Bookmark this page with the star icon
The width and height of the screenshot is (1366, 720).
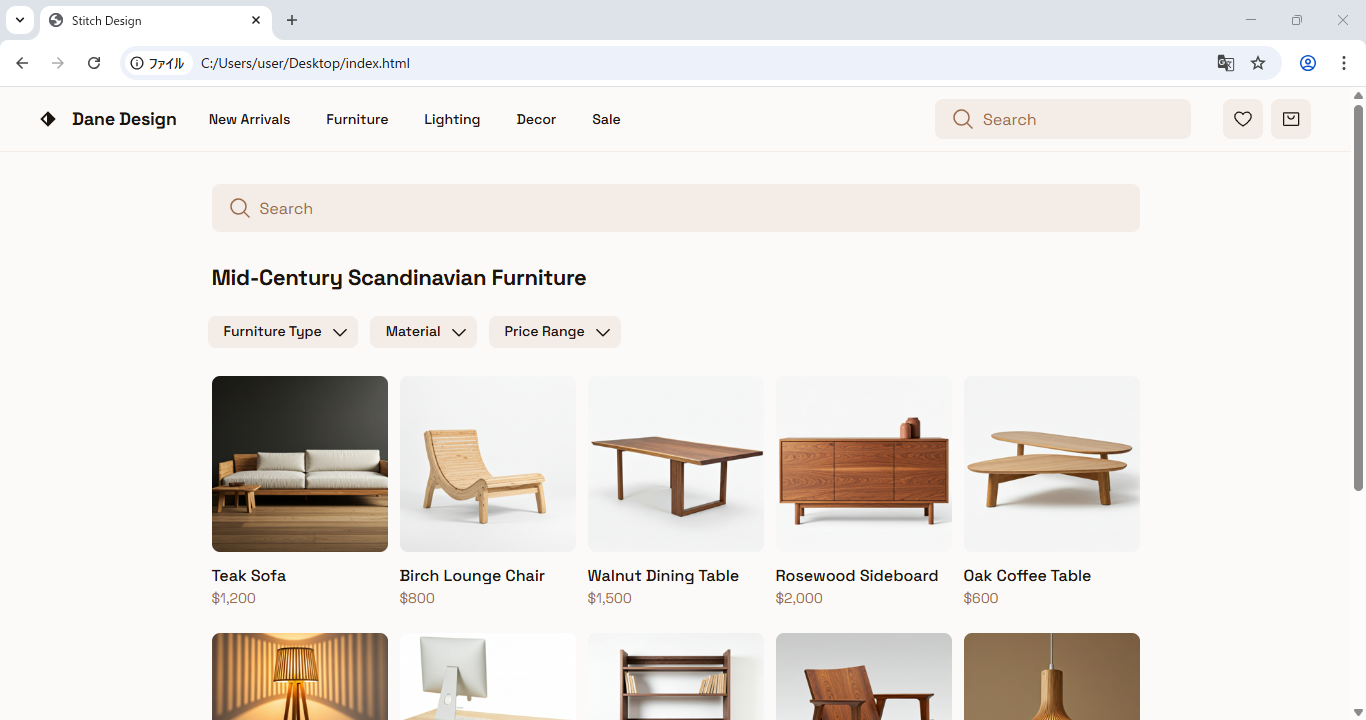[1258, 63]
